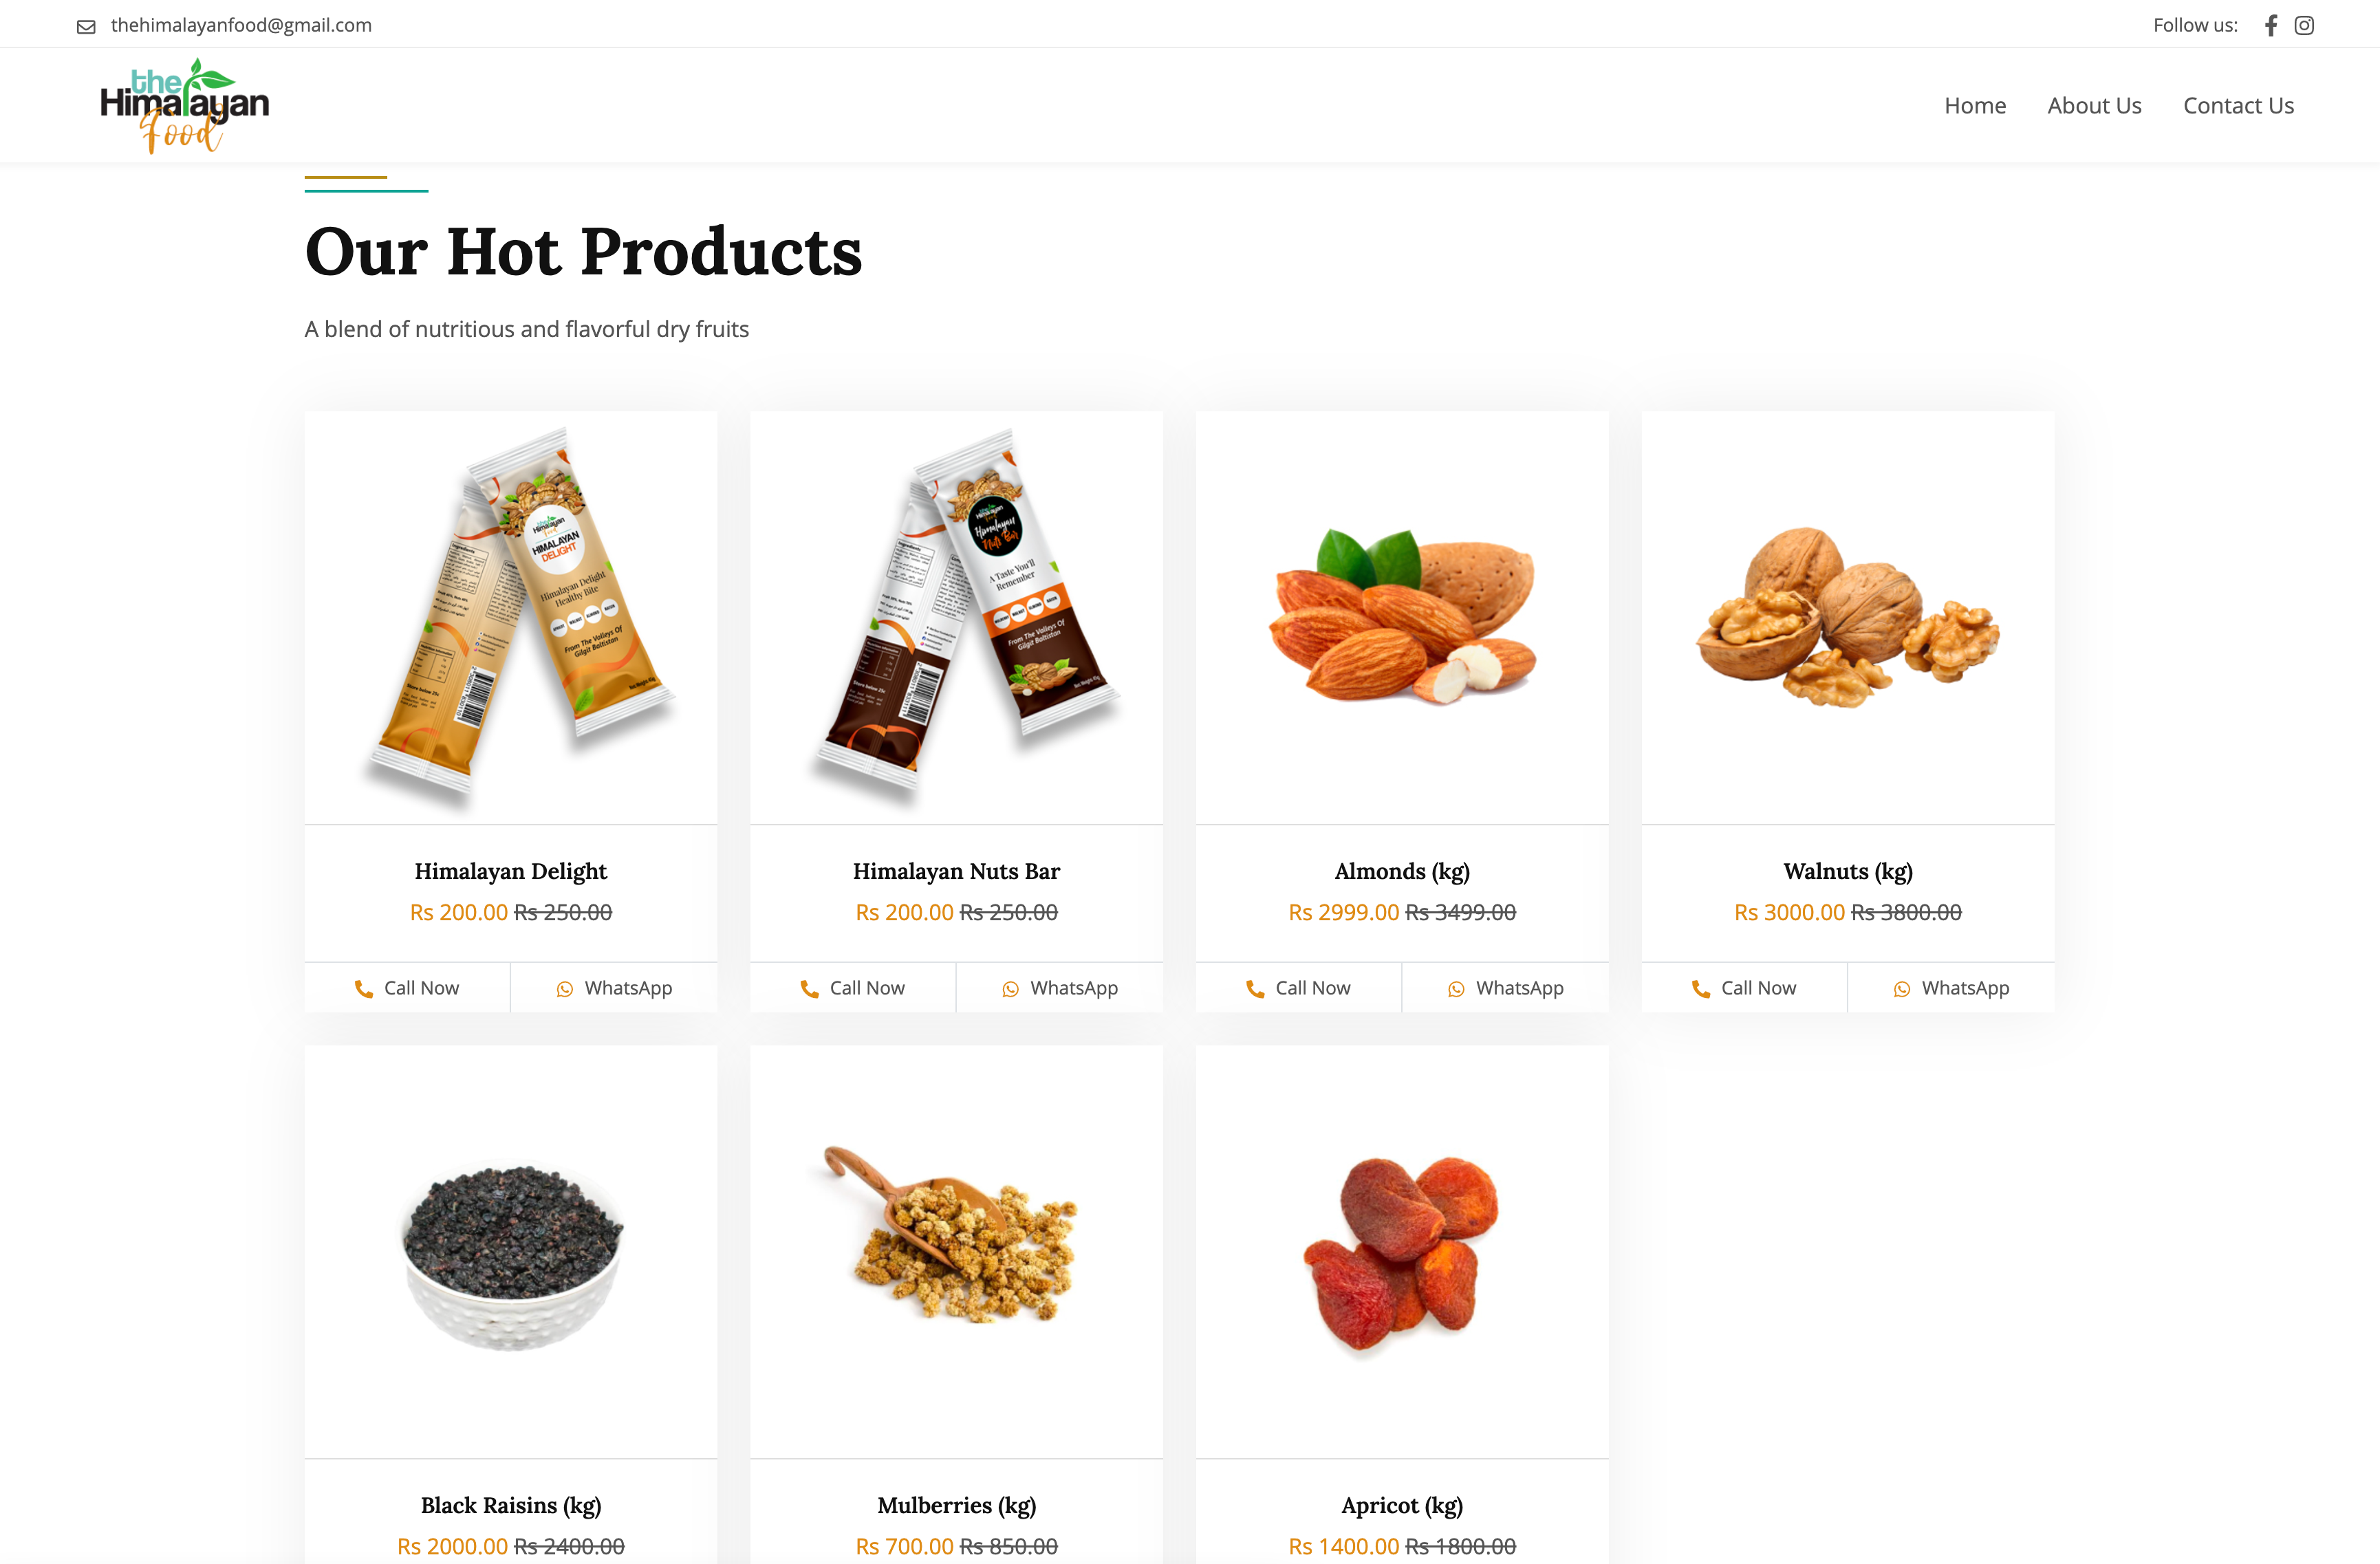Screen dimensions: 2380x1564
Task: Open the Facebook icon link
Action: click(2271, 25)
